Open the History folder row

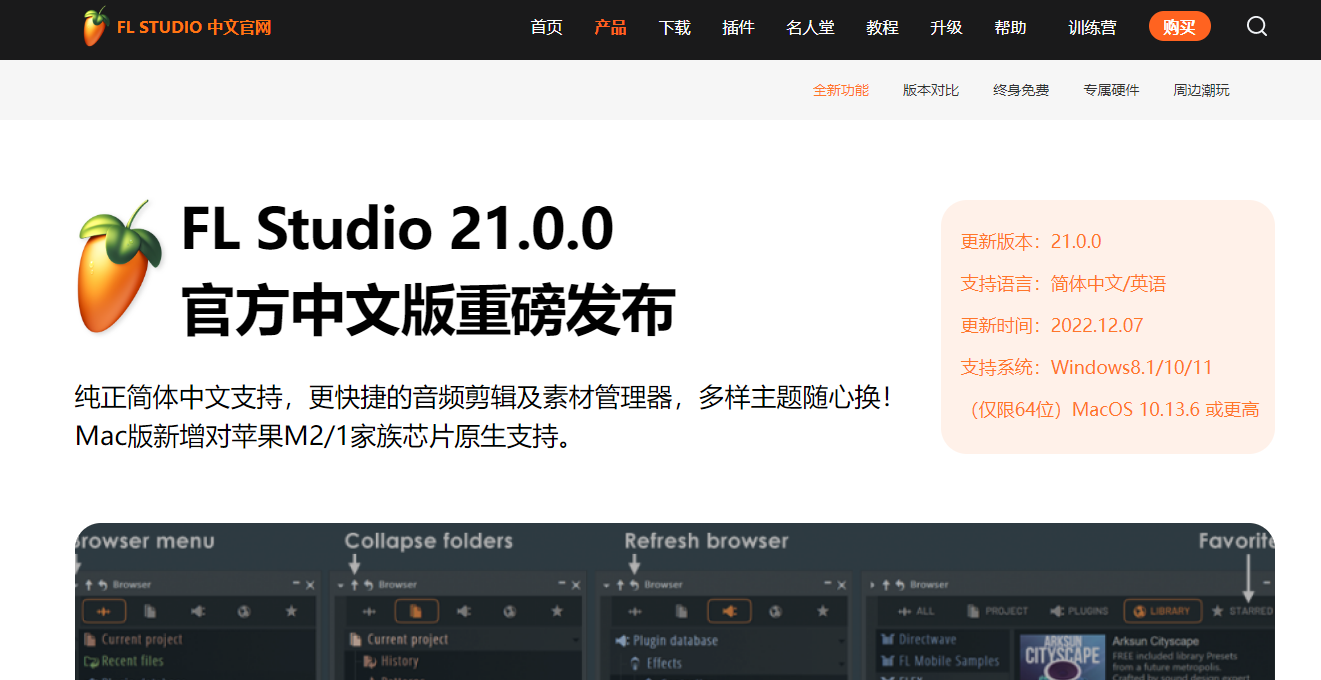pos(391,661)
